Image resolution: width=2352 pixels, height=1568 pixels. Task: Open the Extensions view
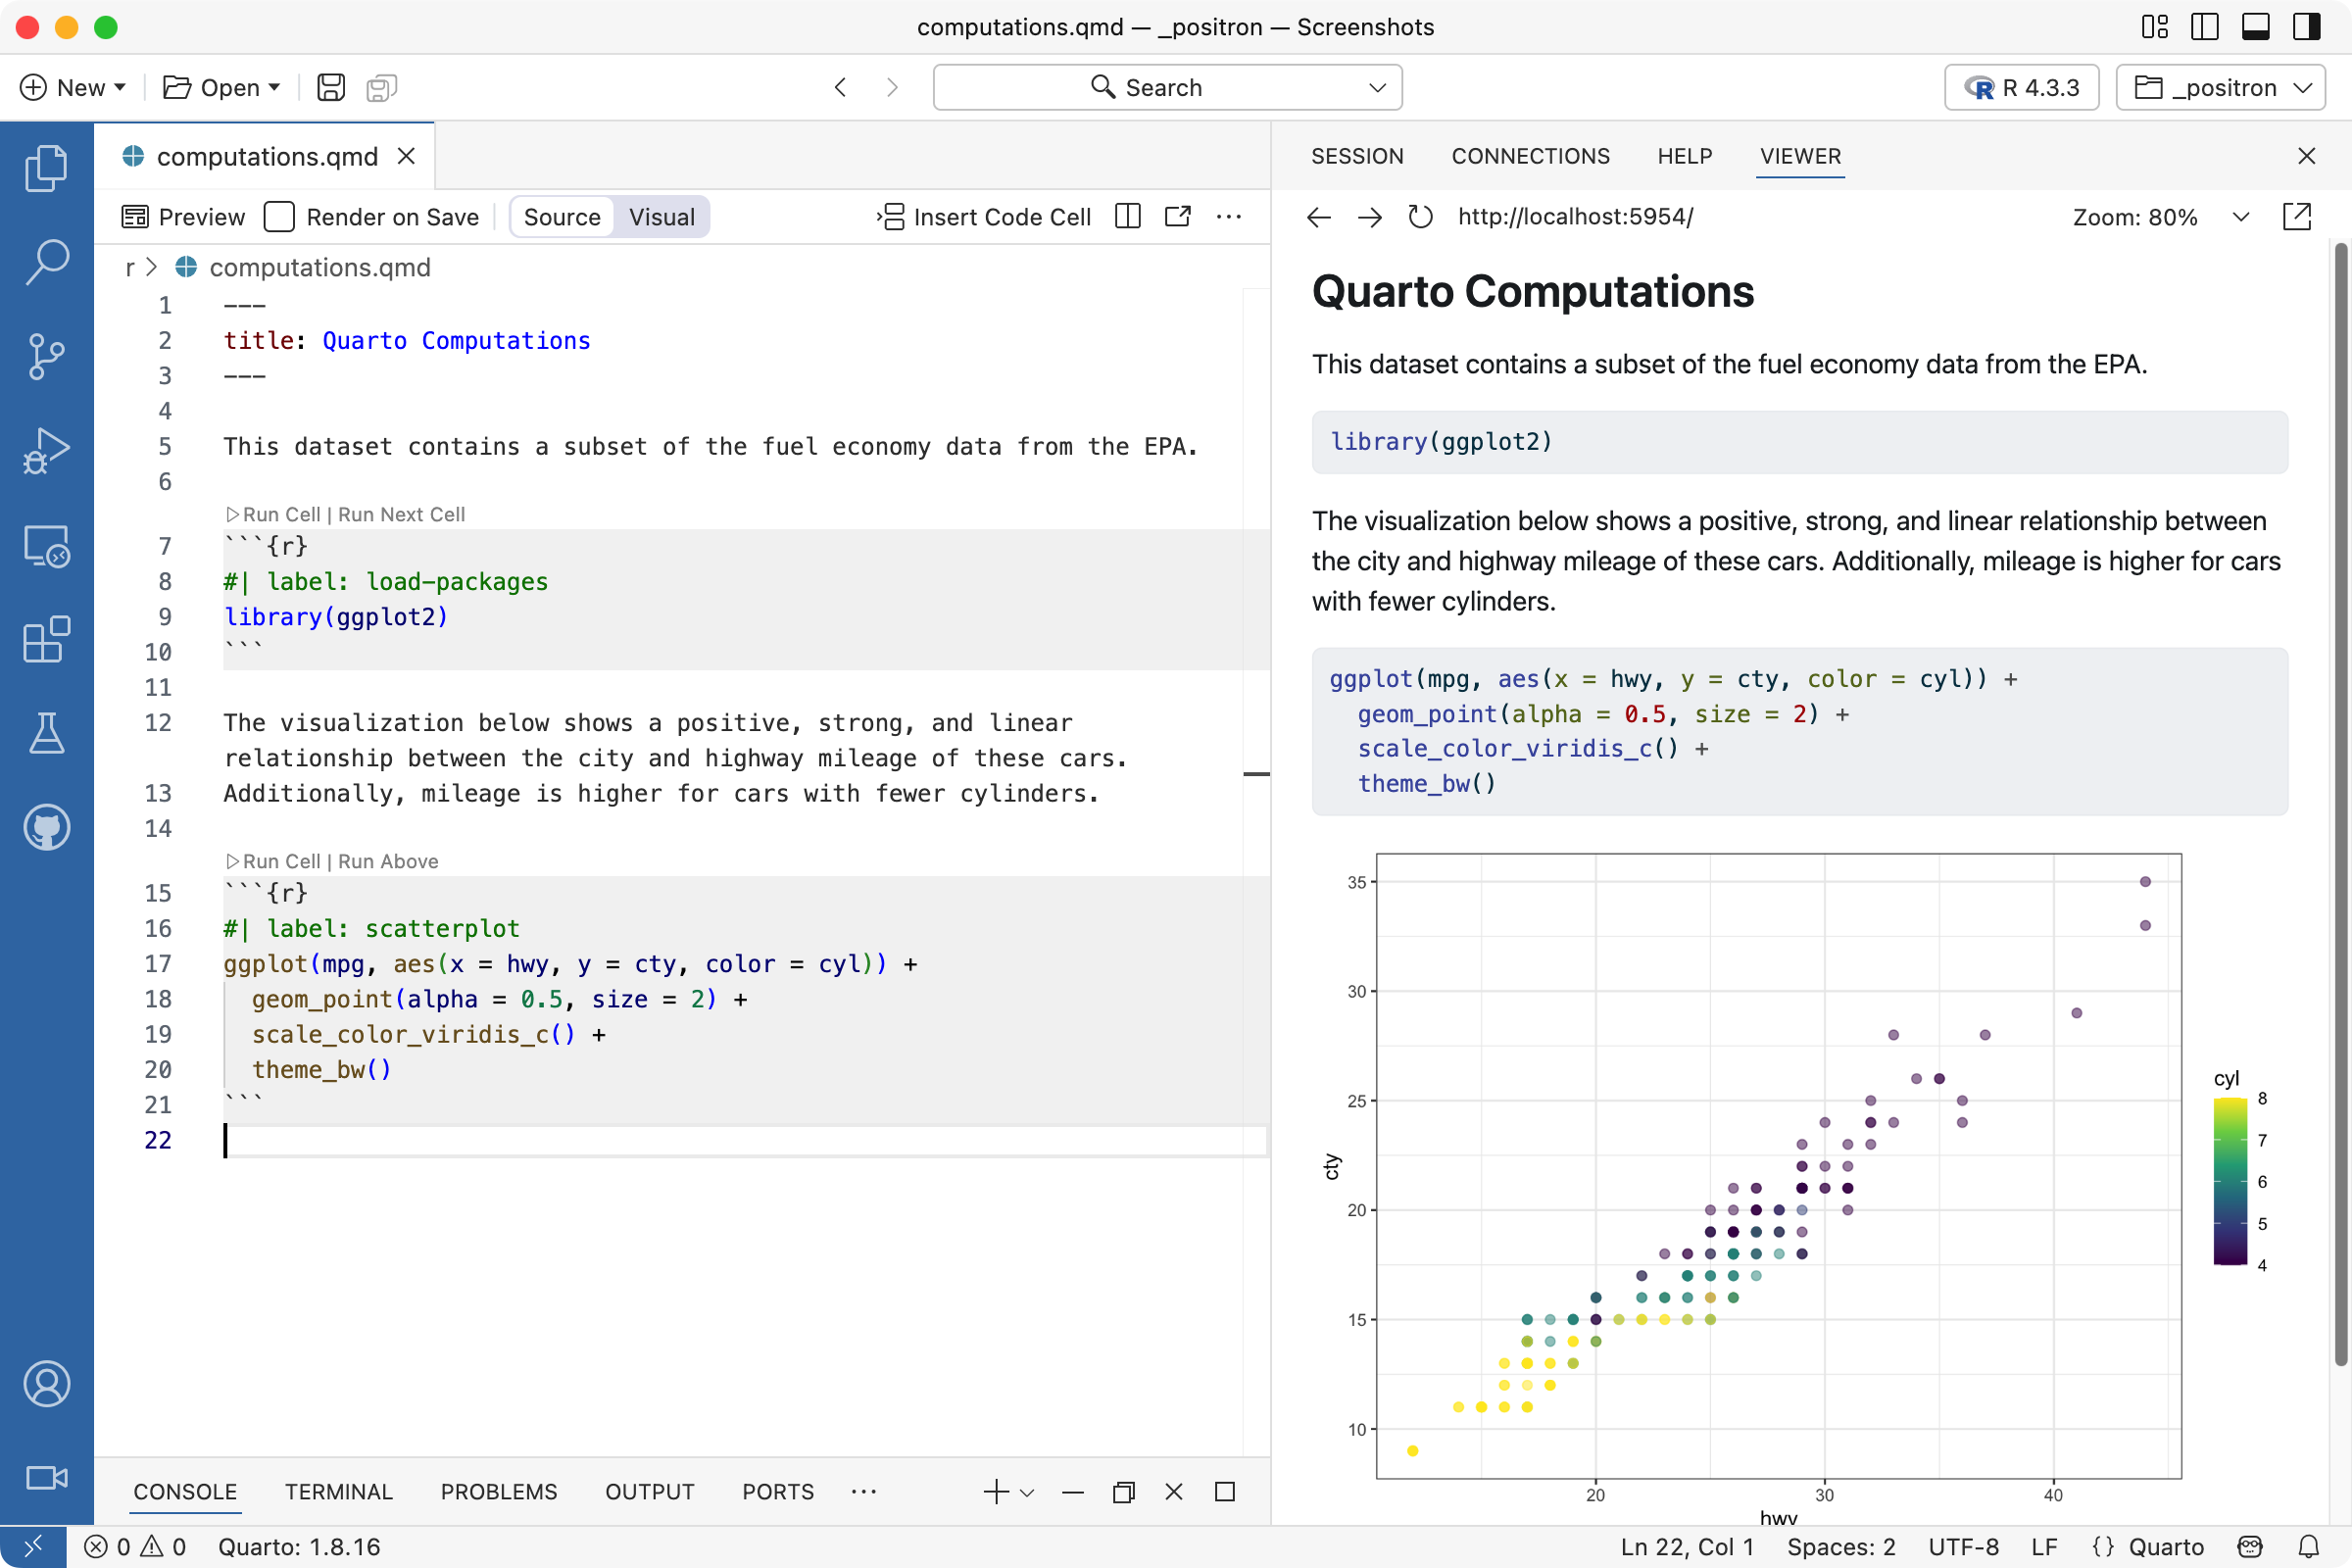pos(46,640)
